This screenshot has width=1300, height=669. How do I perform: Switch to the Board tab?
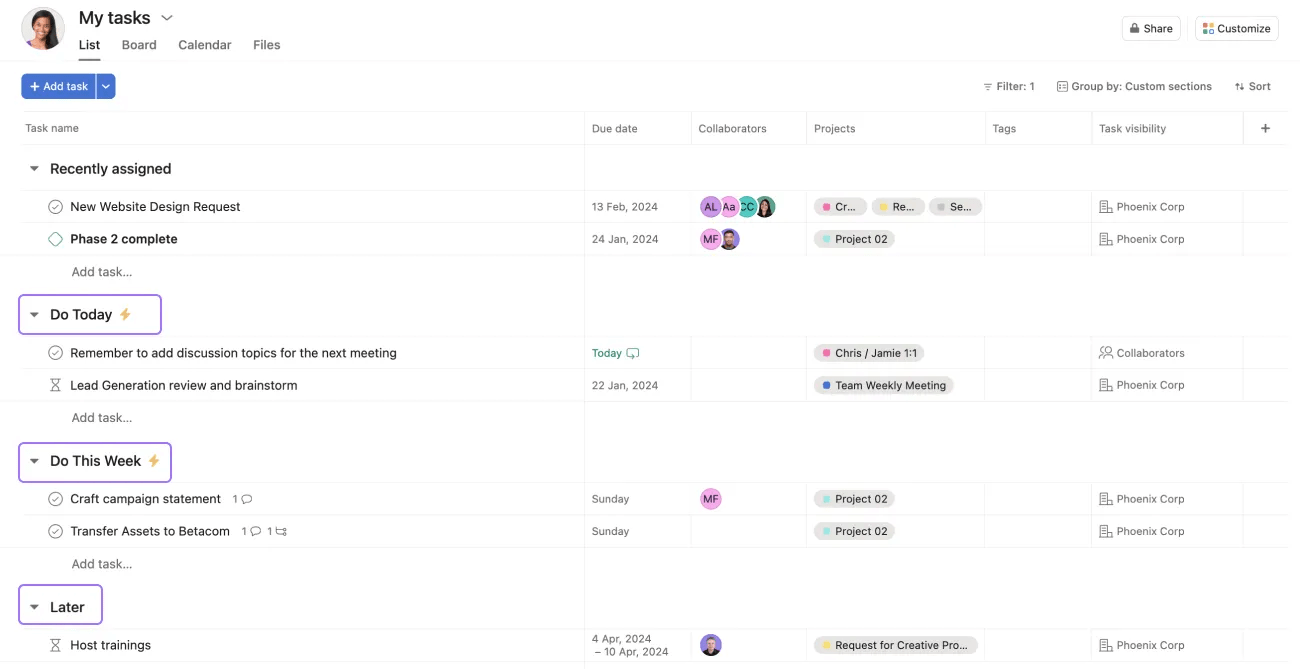[138, 45]
